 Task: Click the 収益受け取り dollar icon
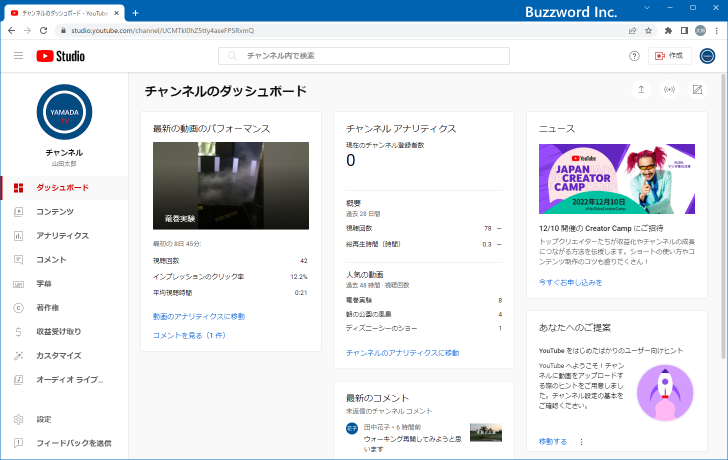tap(19, 331)
